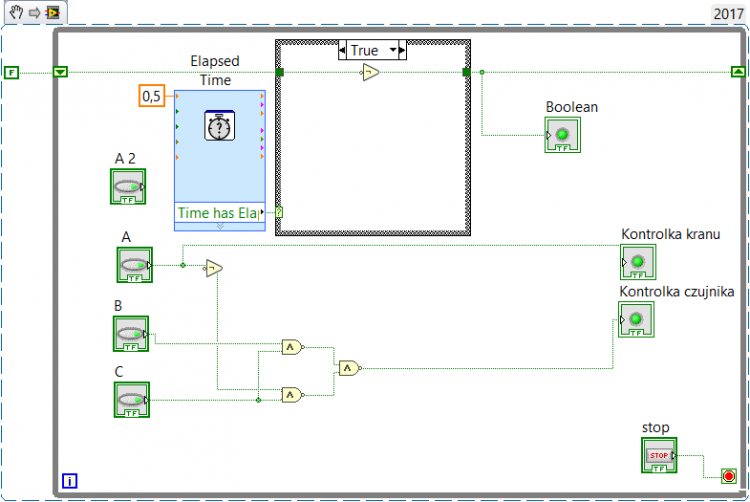Click the loop iteration terminal i

coord(69,481)
